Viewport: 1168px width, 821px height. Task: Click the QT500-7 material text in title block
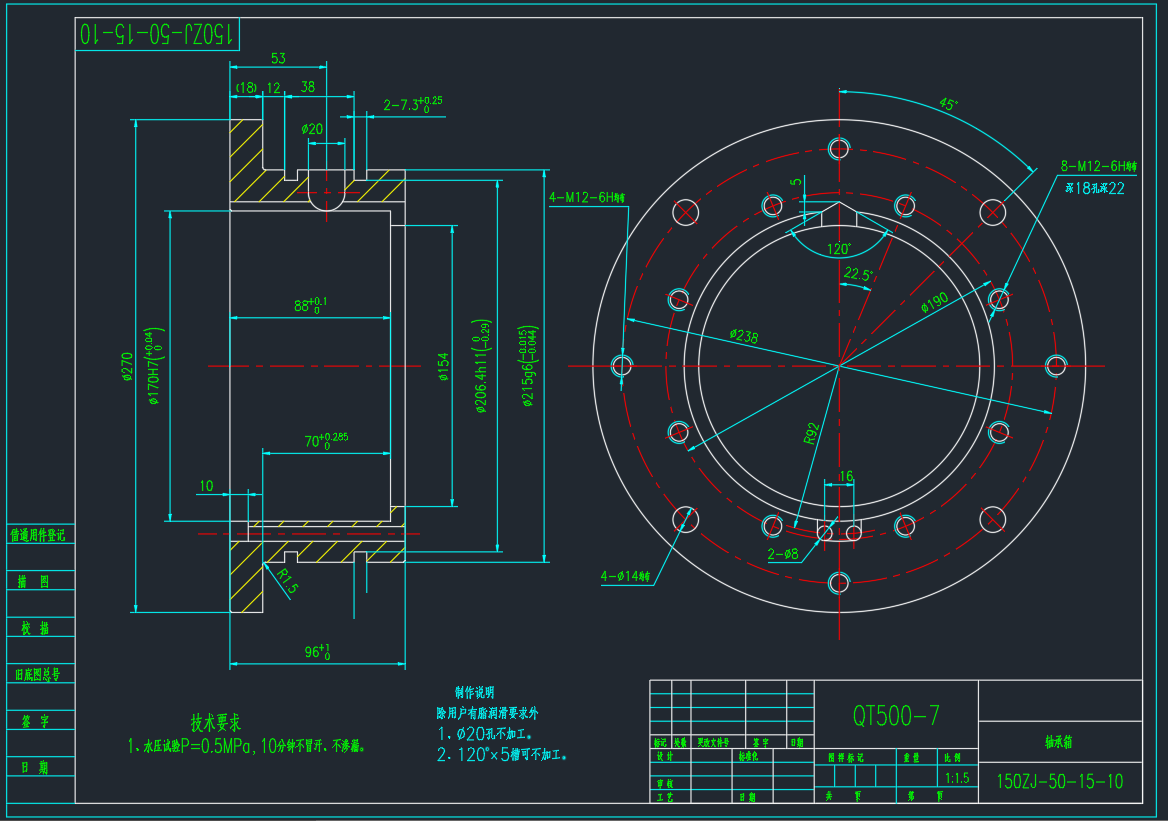click(x=895, y=715)
